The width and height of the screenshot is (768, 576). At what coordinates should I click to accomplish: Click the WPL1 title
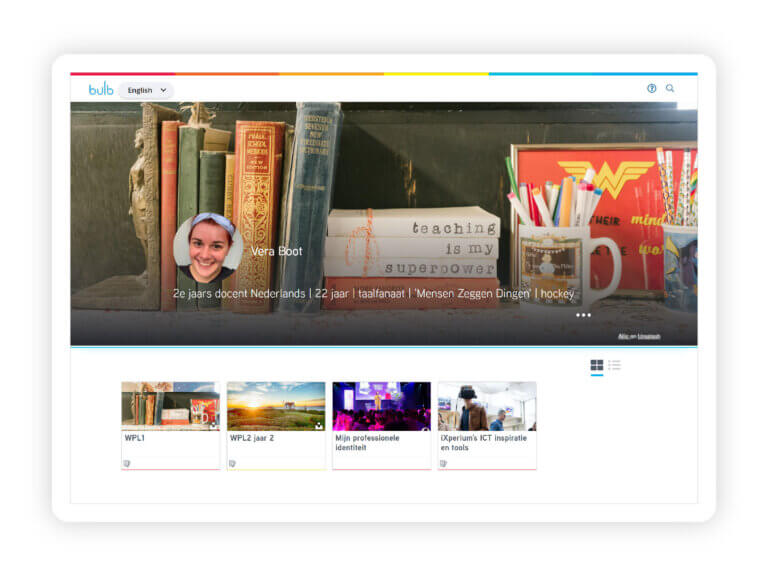pyautogui.click(x=135, y=438)
